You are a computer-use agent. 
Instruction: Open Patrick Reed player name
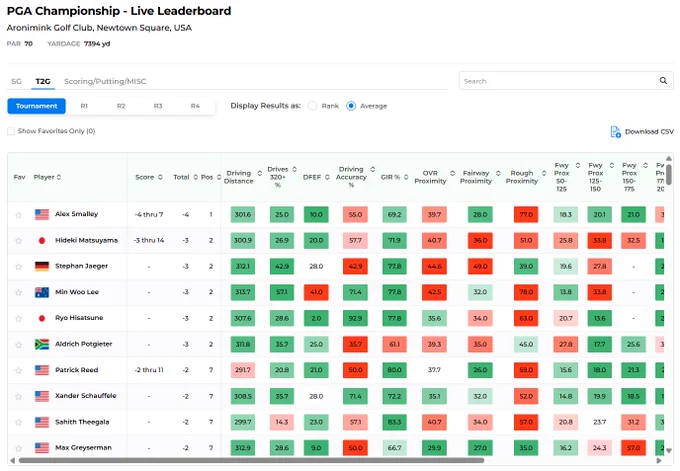coord(76,370)
